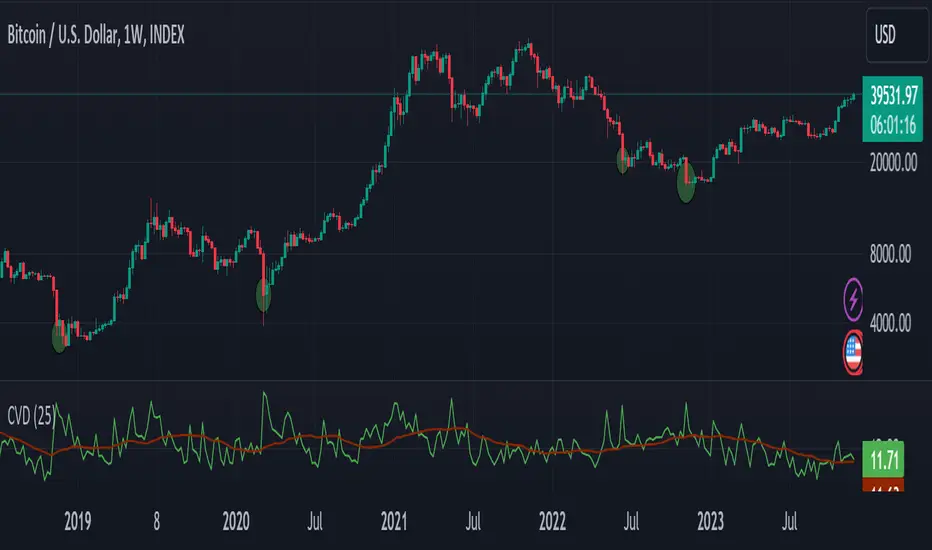The height and width of the screenshot is (550, 932).
Task: Click the US flag economic event icon
Action: (x=853, y=350)
